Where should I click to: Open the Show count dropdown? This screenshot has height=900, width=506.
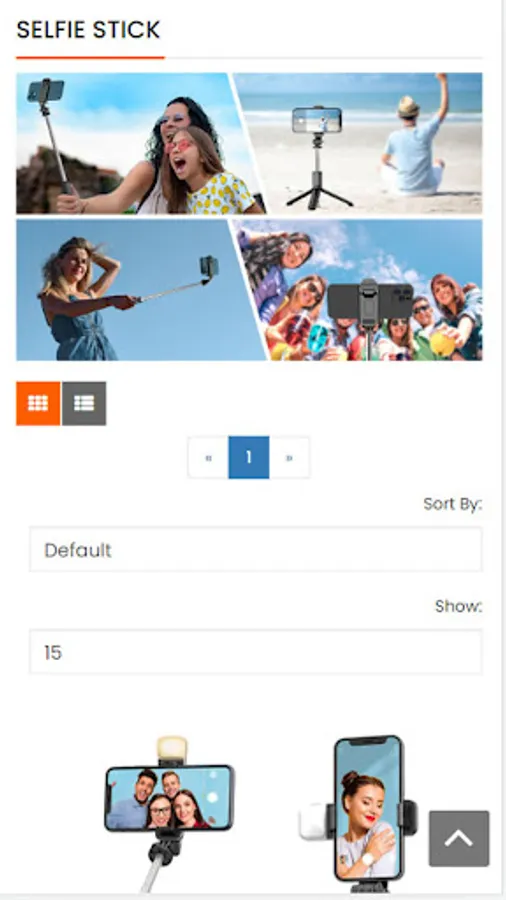coord(256,652)
